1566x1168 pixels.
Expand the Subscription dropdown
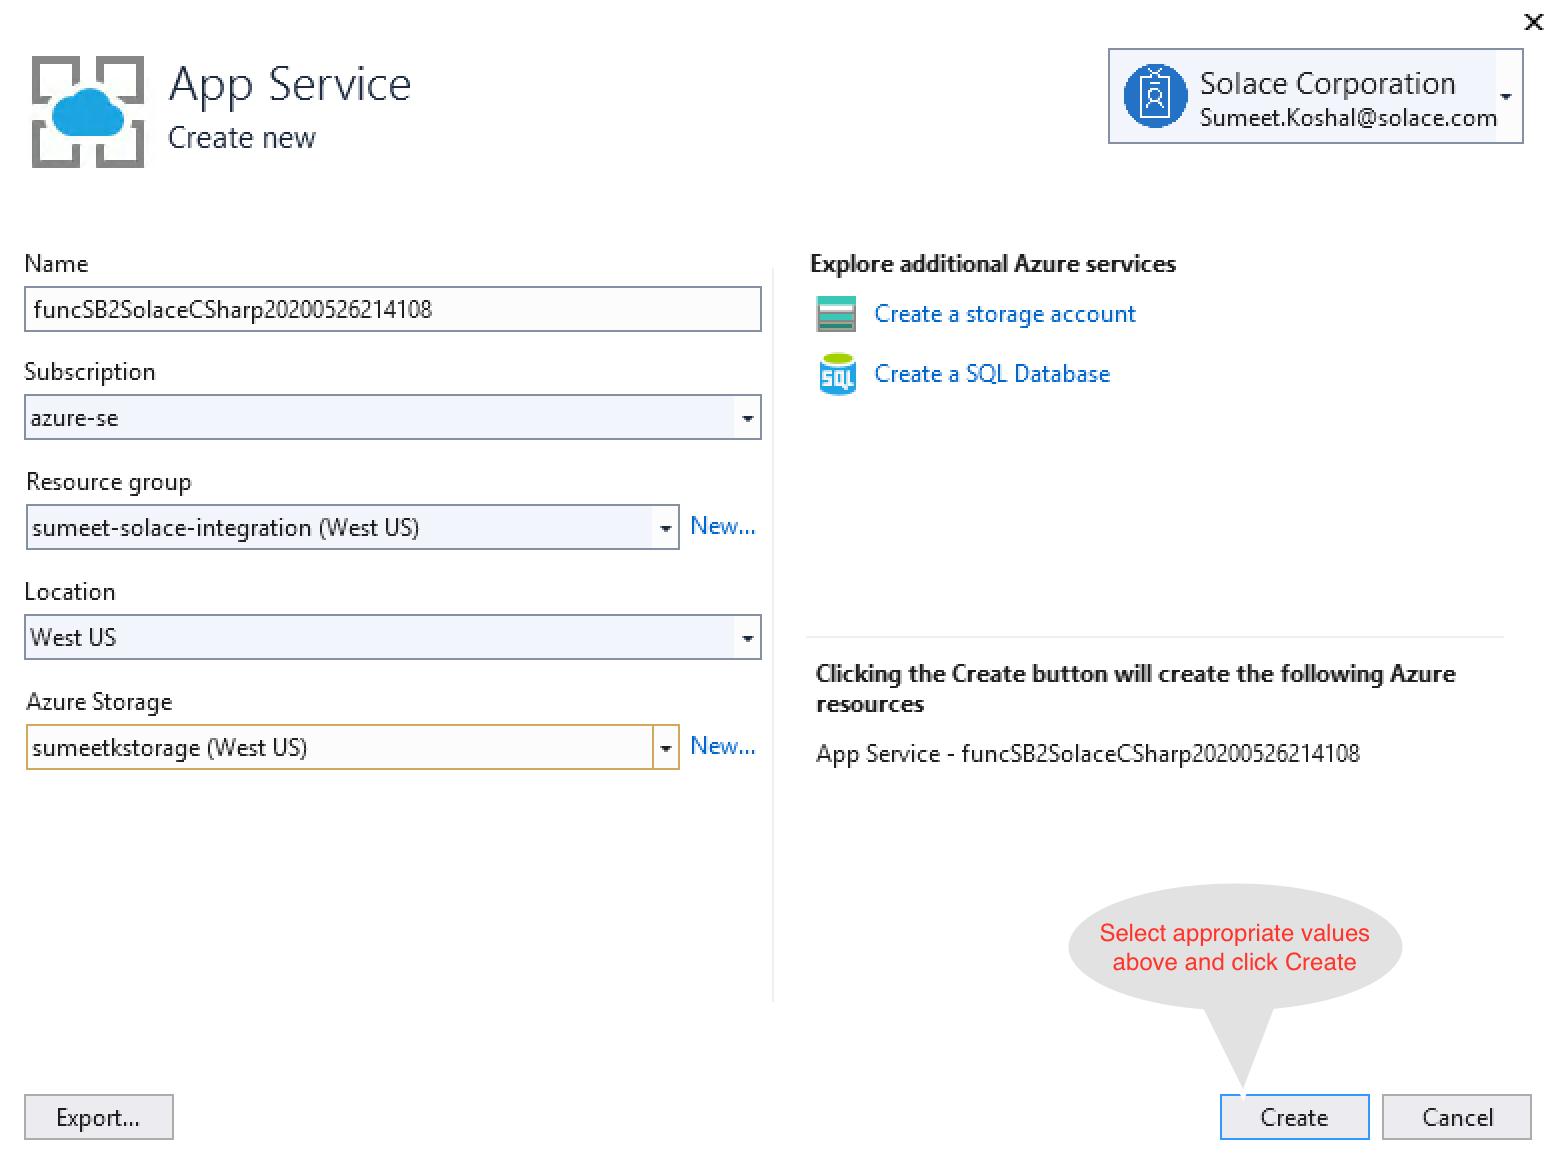tap(747, 418)
